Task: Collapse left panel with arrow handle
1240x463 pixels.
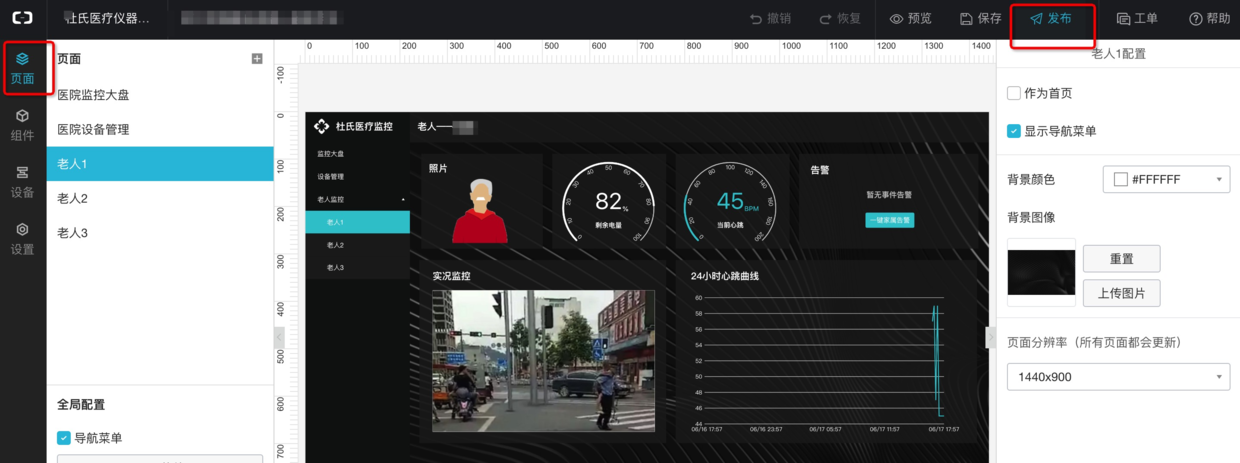Action: pos(279,338)
